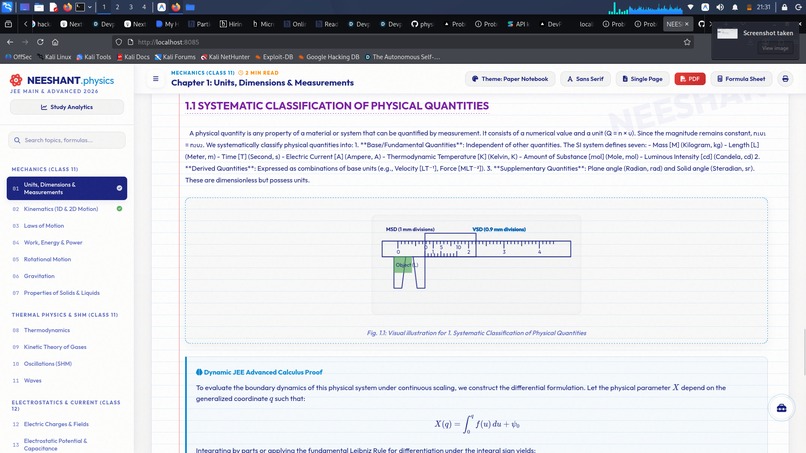
Task: Switch to the My H tab
Action: (168, 24)
